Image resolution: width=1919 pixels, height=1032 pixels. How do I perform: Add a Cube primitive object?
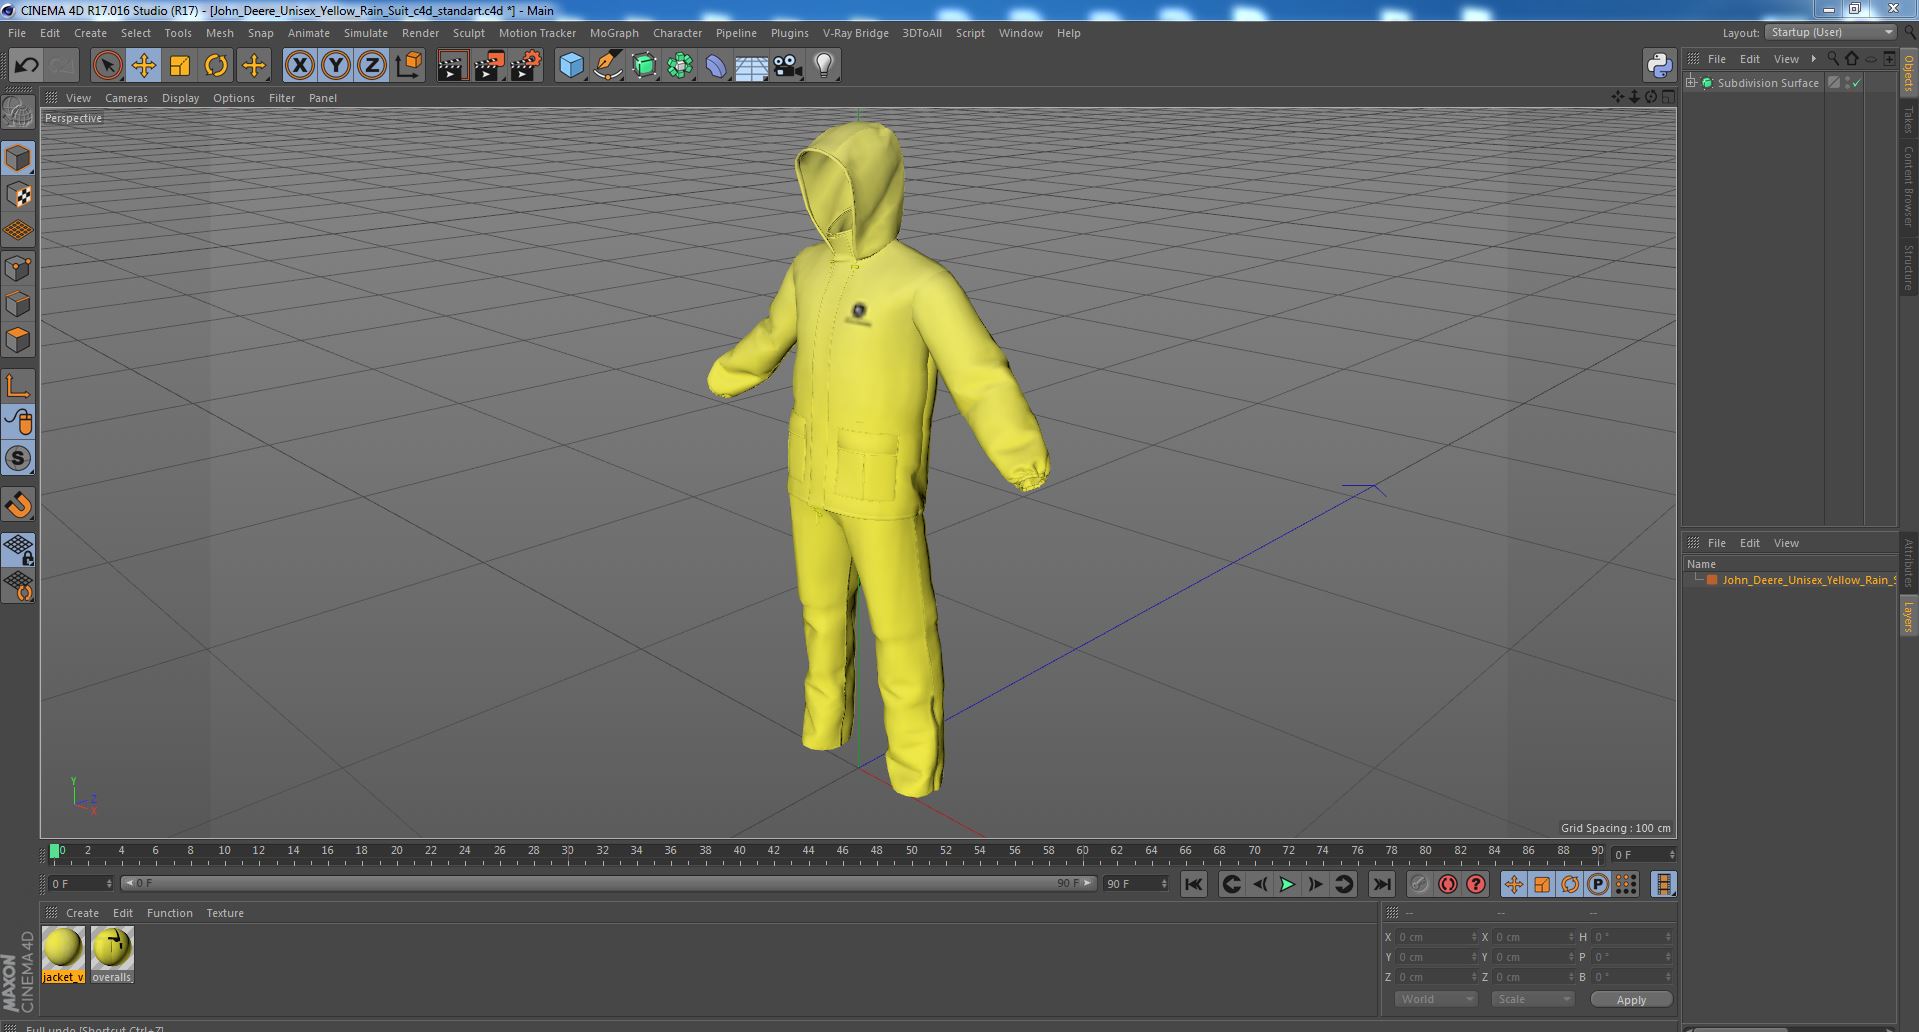tap(571, 66)
